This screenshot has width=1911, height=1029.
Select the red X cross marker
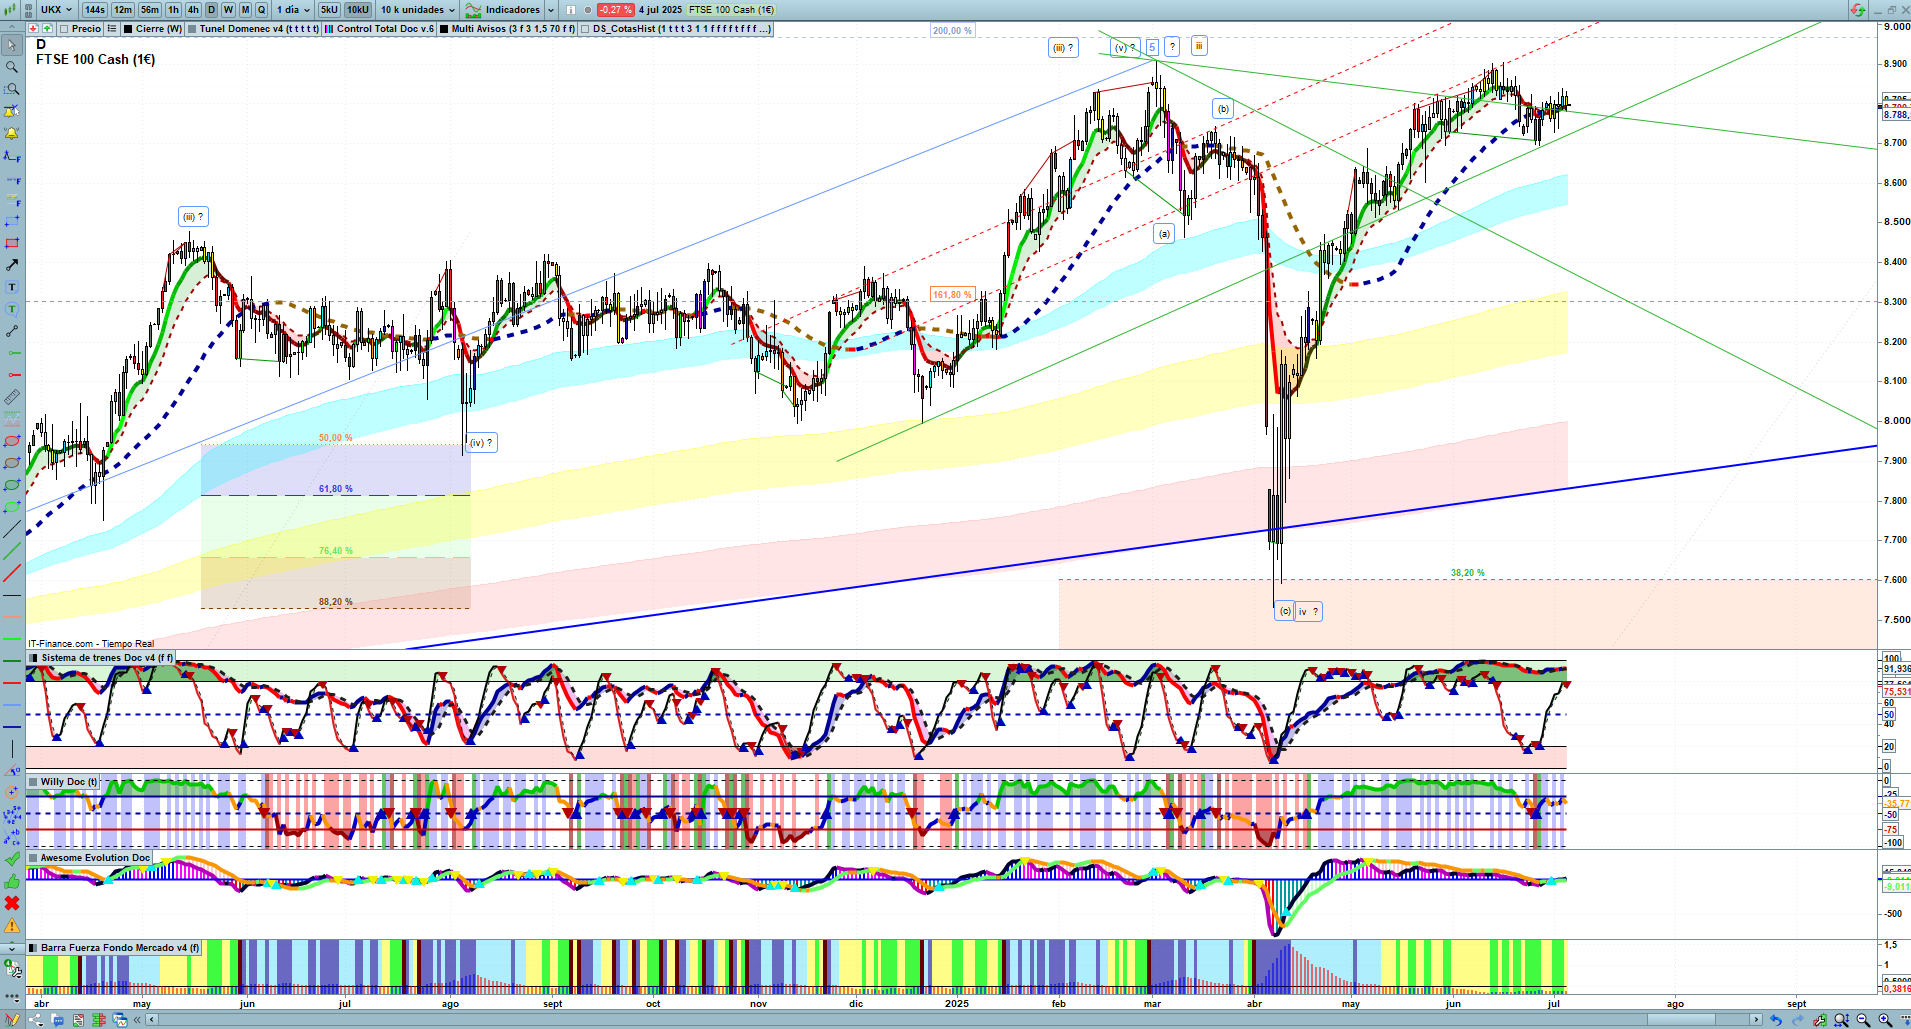click(12, 903)
